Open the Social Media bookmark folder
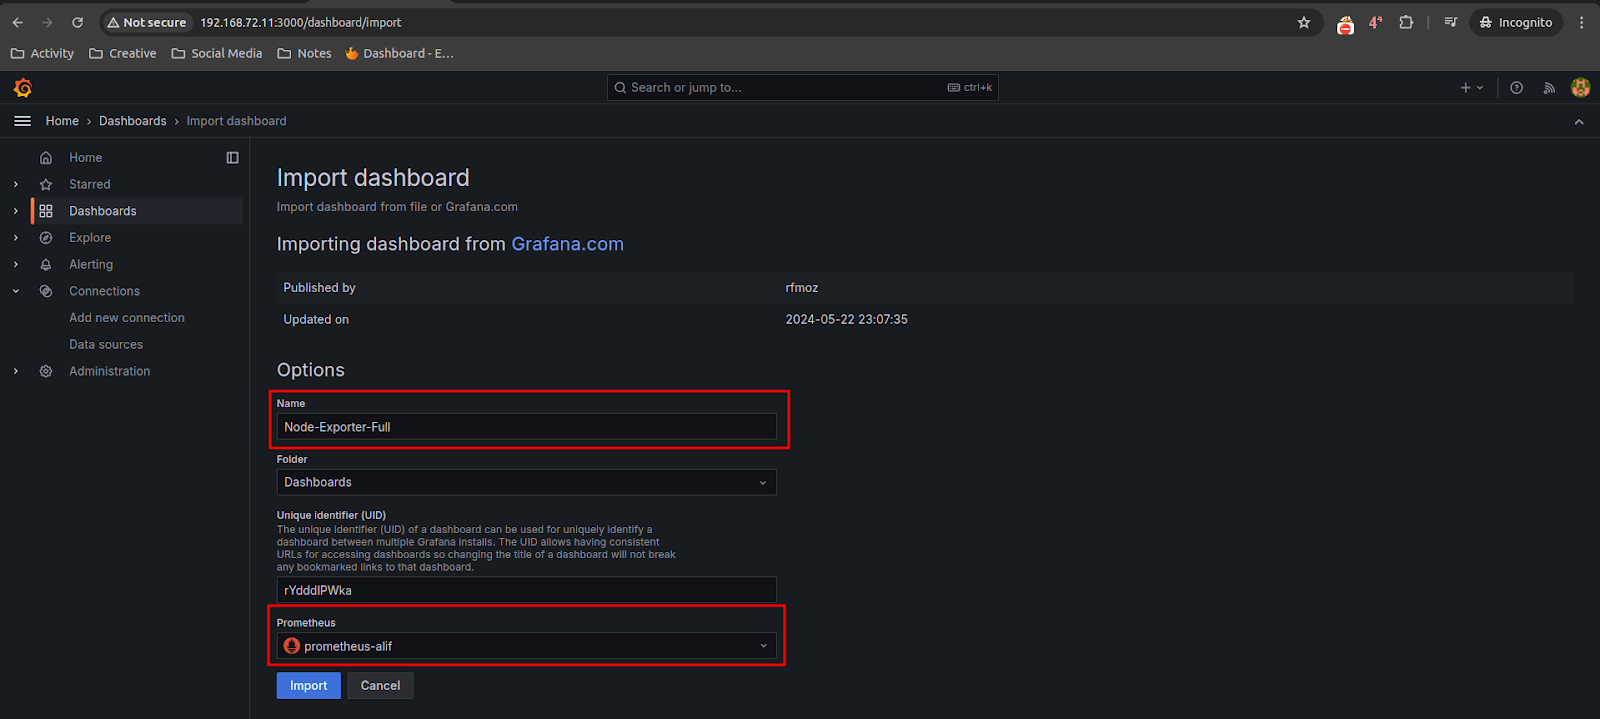 click(217, 54)
